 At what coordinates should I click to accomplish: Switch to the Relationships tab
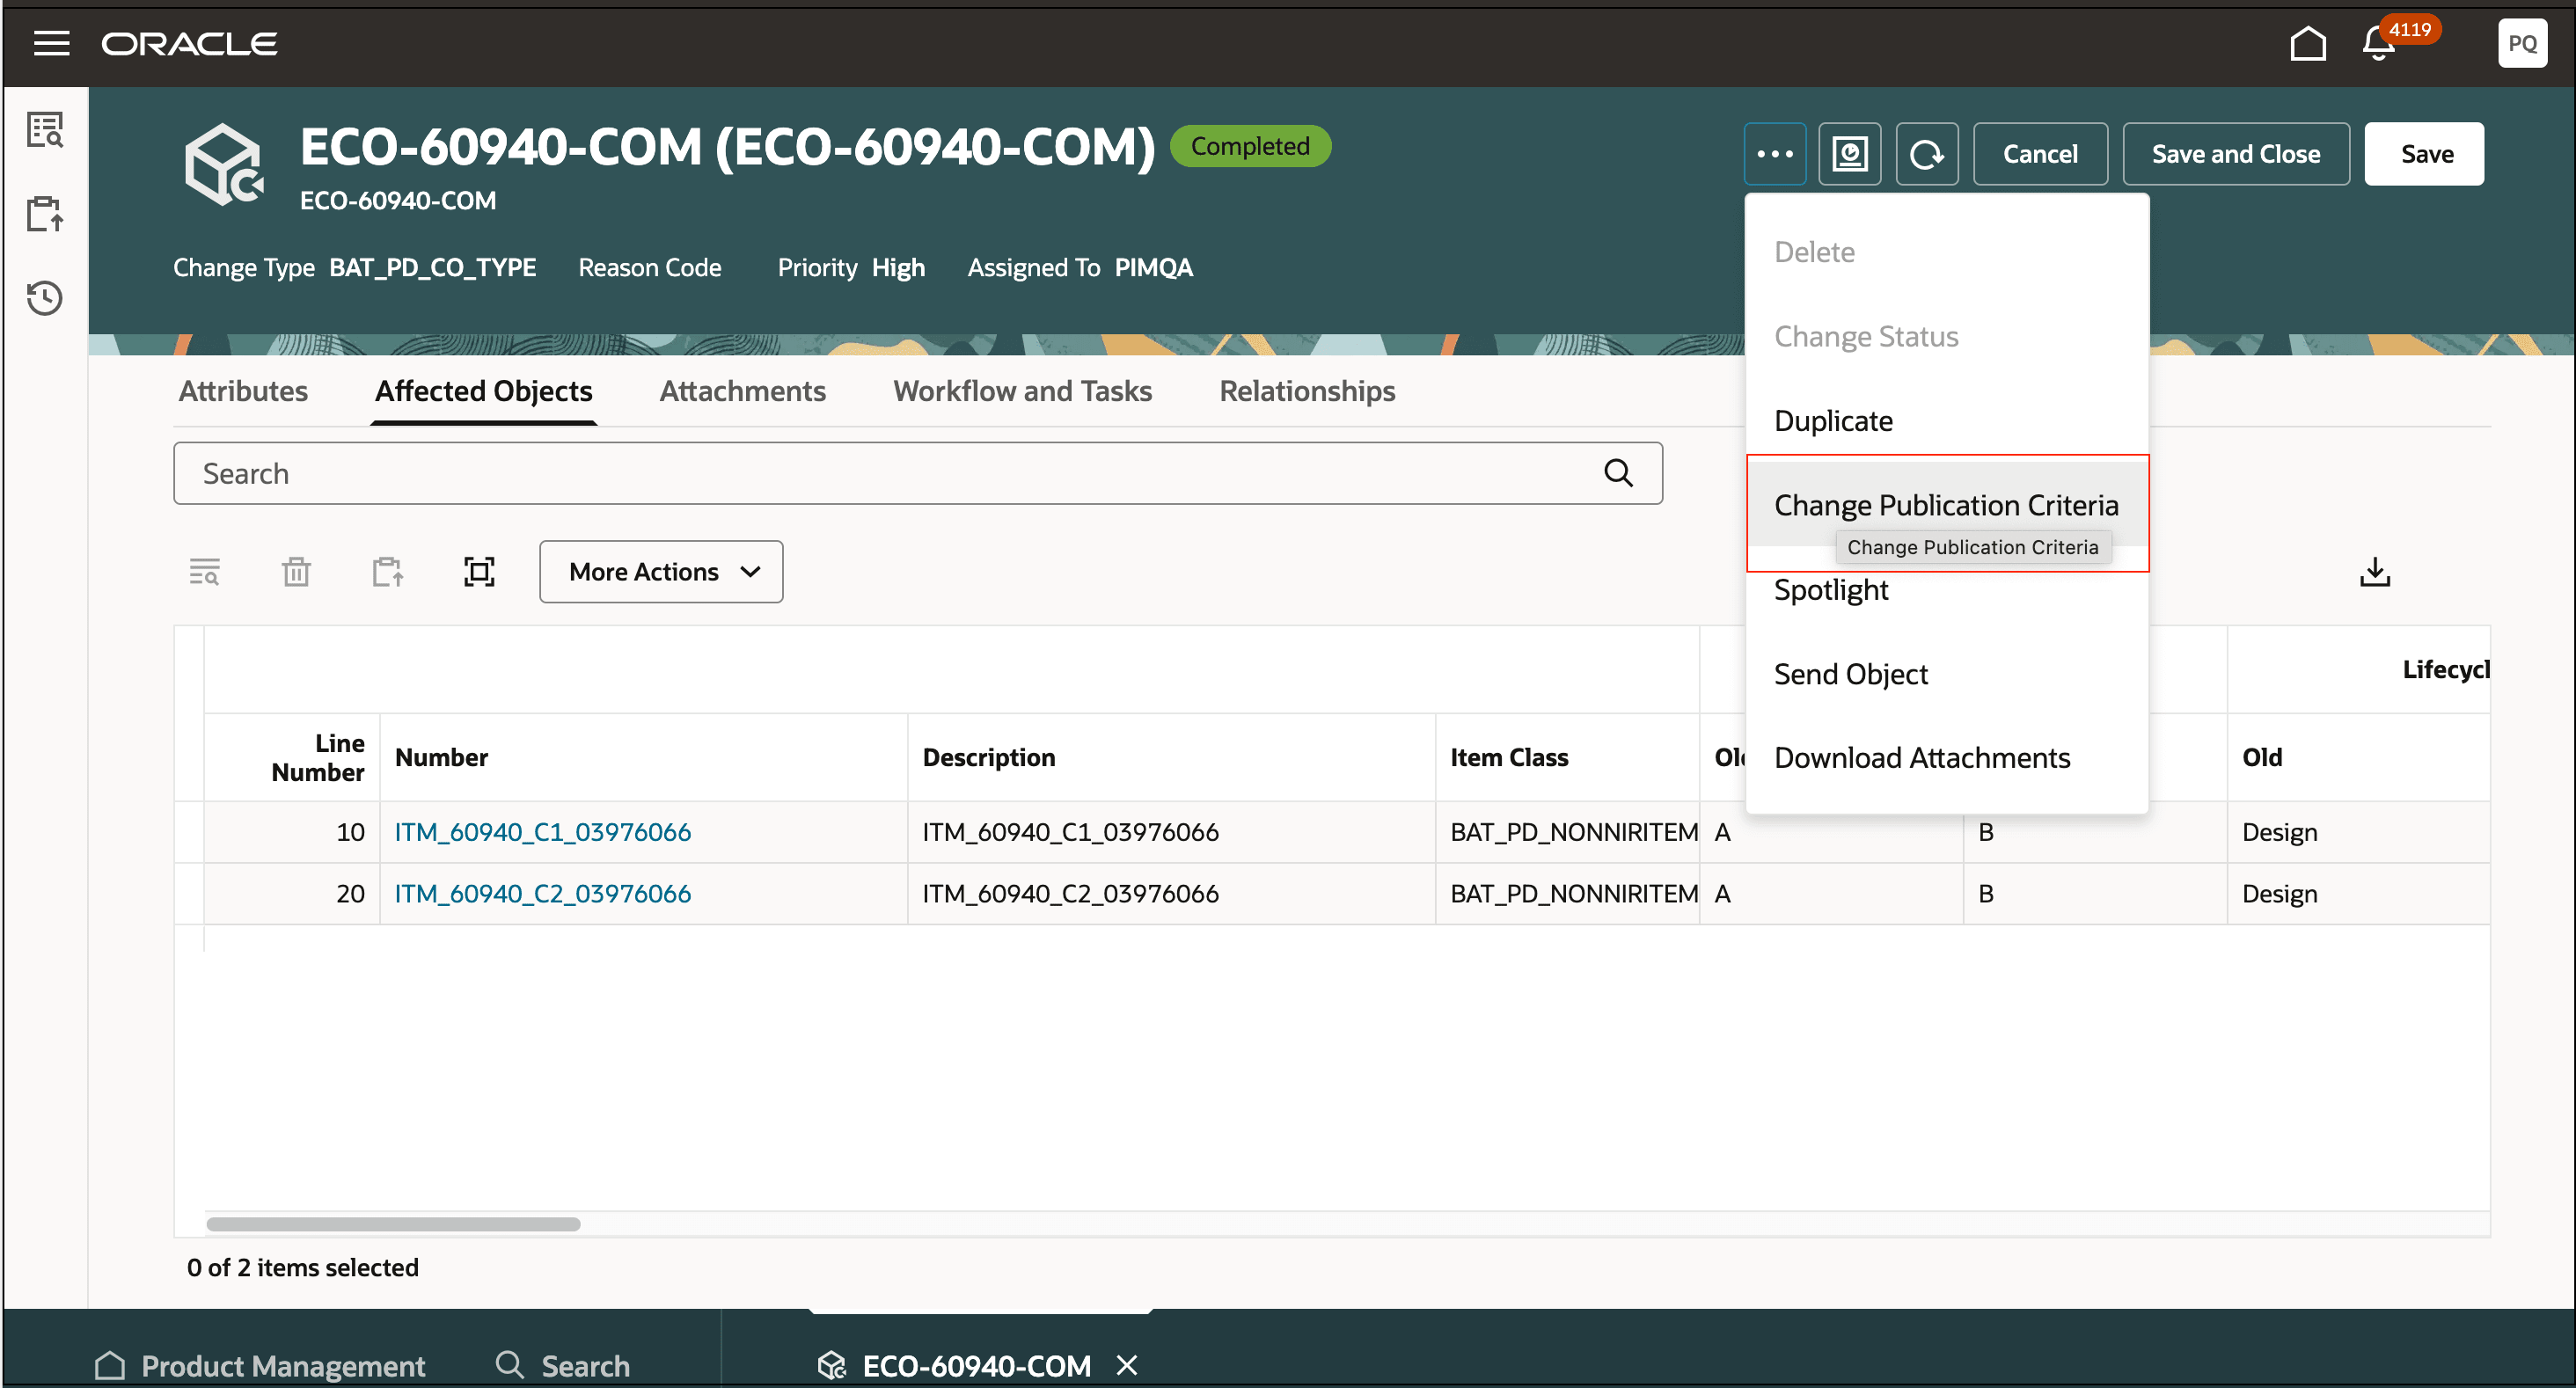tap(1306, 391)
